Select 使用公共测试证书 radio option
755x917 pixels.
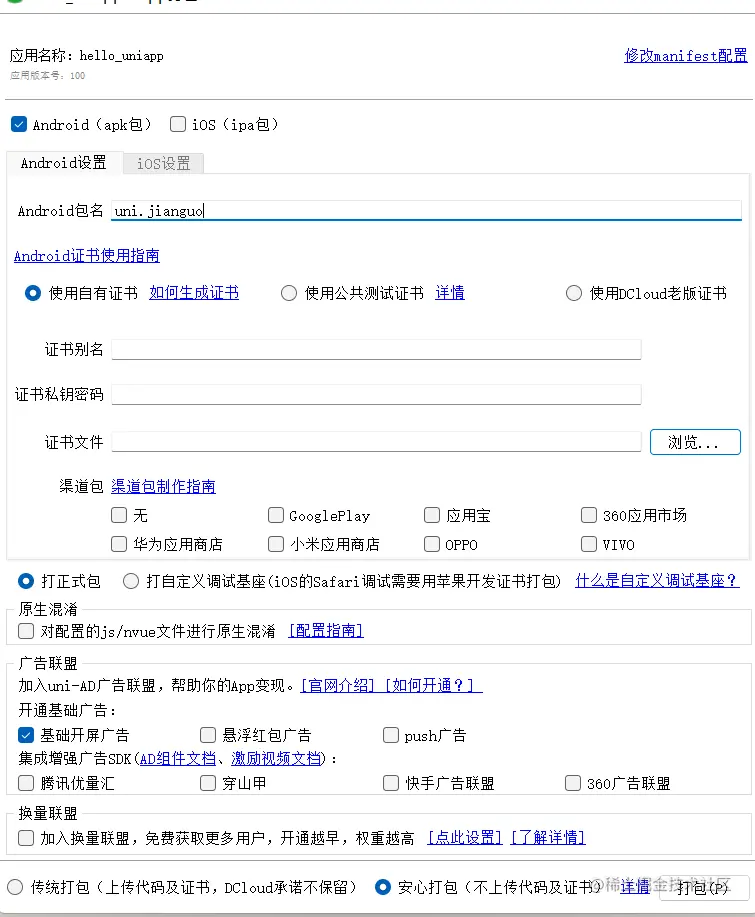coord(289,293)
